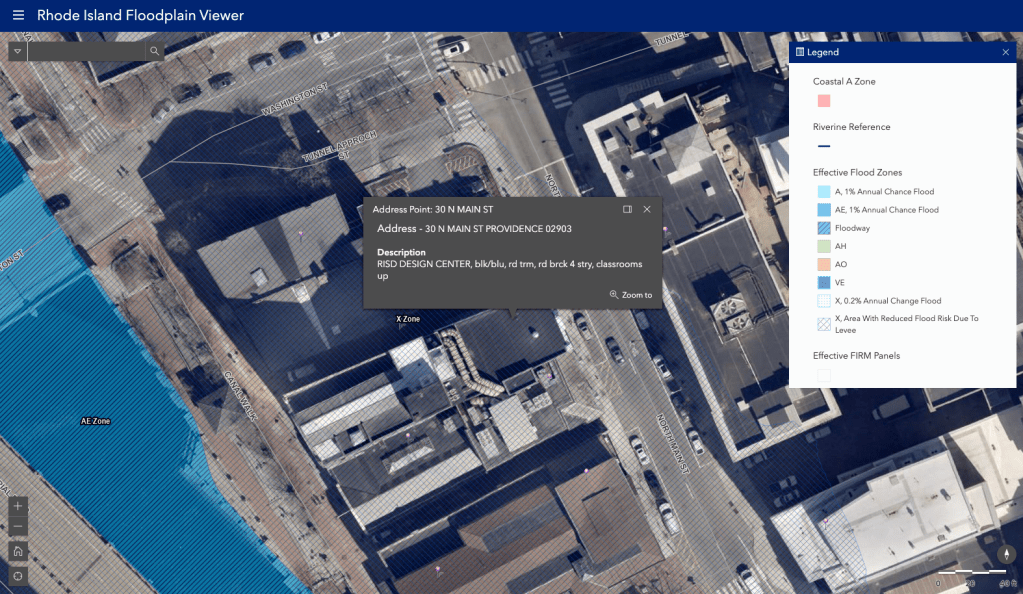Viewport: 1023px width, 594px height.
Task: Click the Rhode Island Floodplain Viewer title
Action: (140, 16)
